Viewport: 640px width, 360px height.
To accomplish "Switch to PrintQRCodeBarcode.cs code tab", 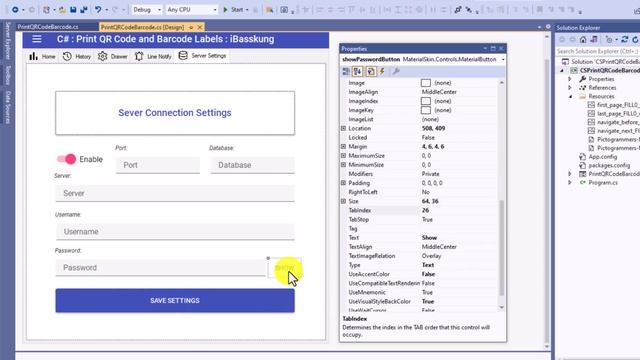I will pyautogui.click(x=48, y=27).
